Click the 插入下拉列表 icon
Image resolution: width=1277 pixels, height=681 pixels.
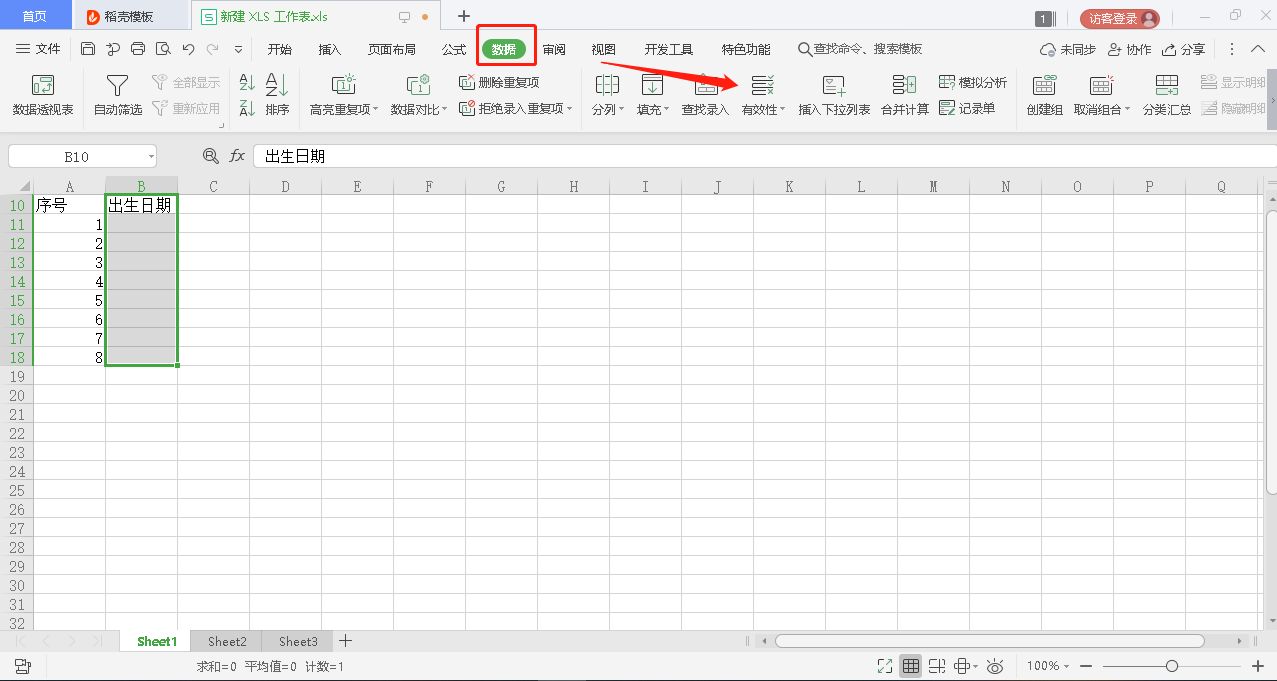coord(834,86)
